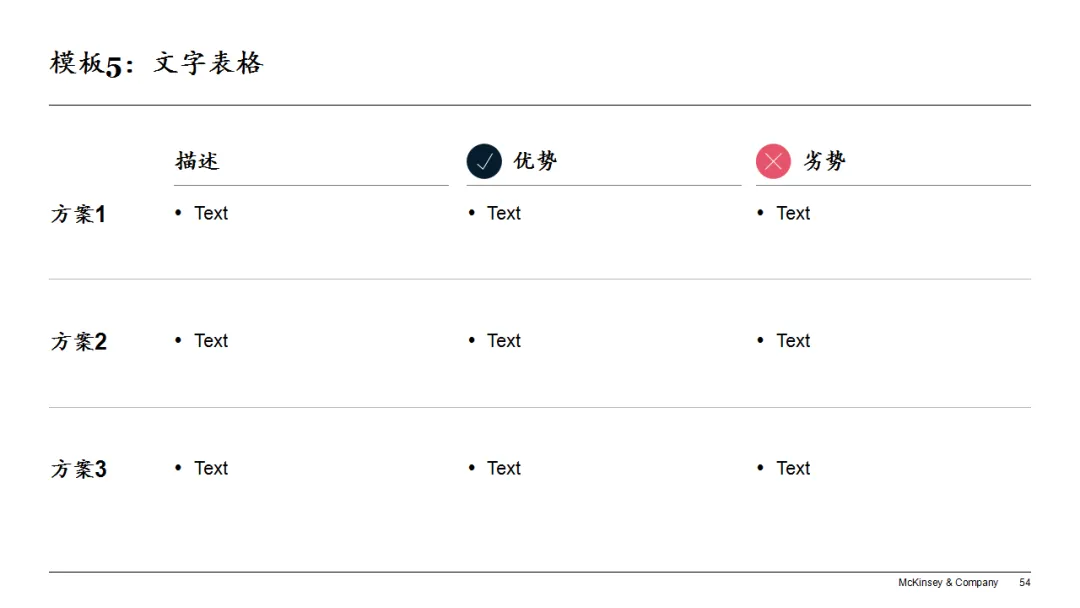
Task: Click the 描述 column header
Action: point(197,161)
